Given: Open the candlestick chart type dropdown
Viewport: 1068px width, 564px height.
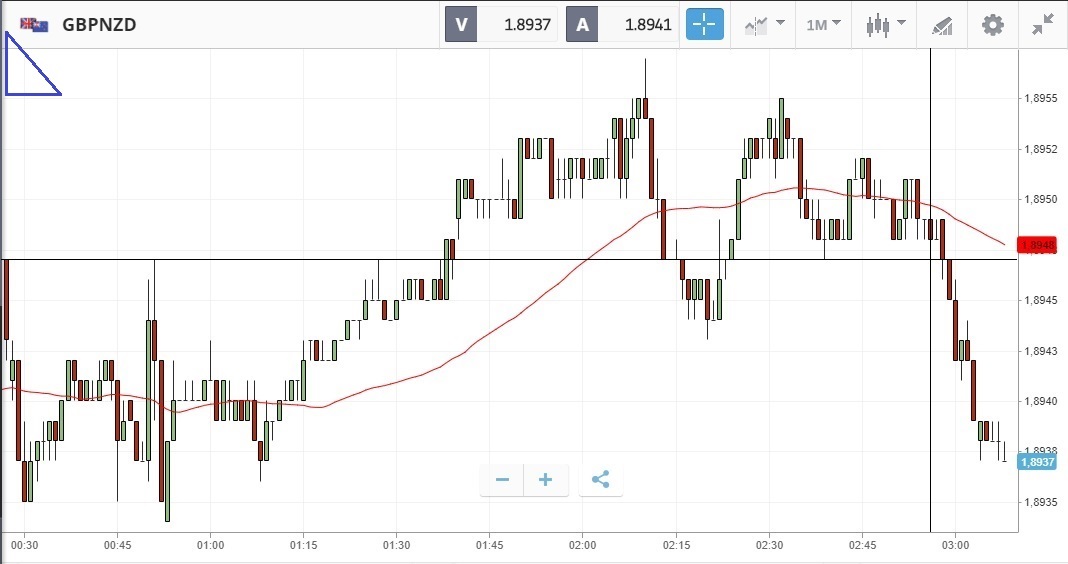Looking at the screenshot, I should click(x=886, y=25).
